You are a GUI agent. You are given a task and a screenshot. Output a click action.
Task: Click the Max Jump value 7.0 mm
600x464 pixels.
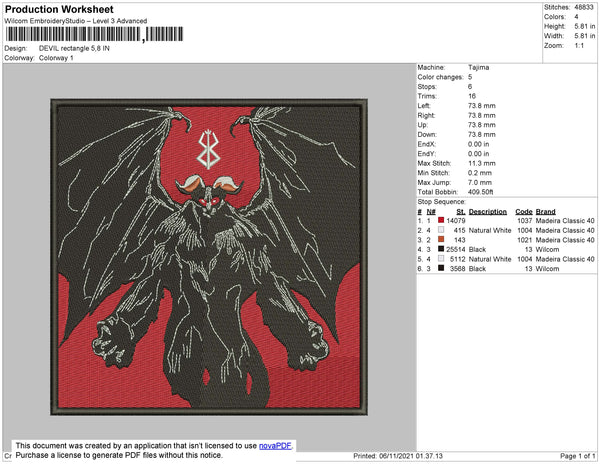(x=479, y=182)
